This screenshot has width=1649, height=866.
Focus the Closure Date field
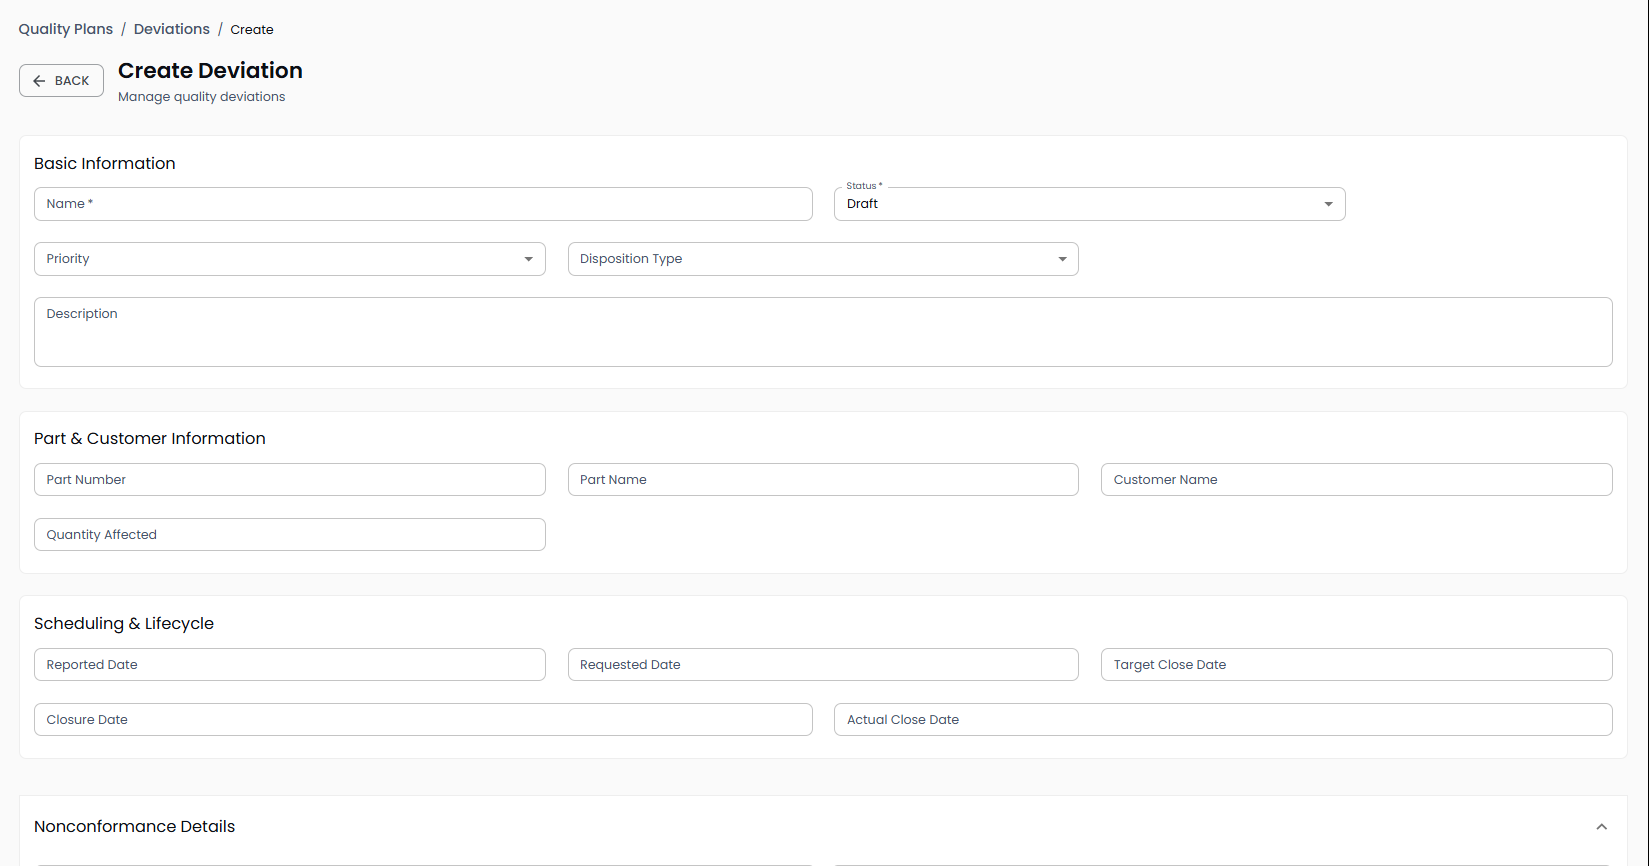(422, 720)
